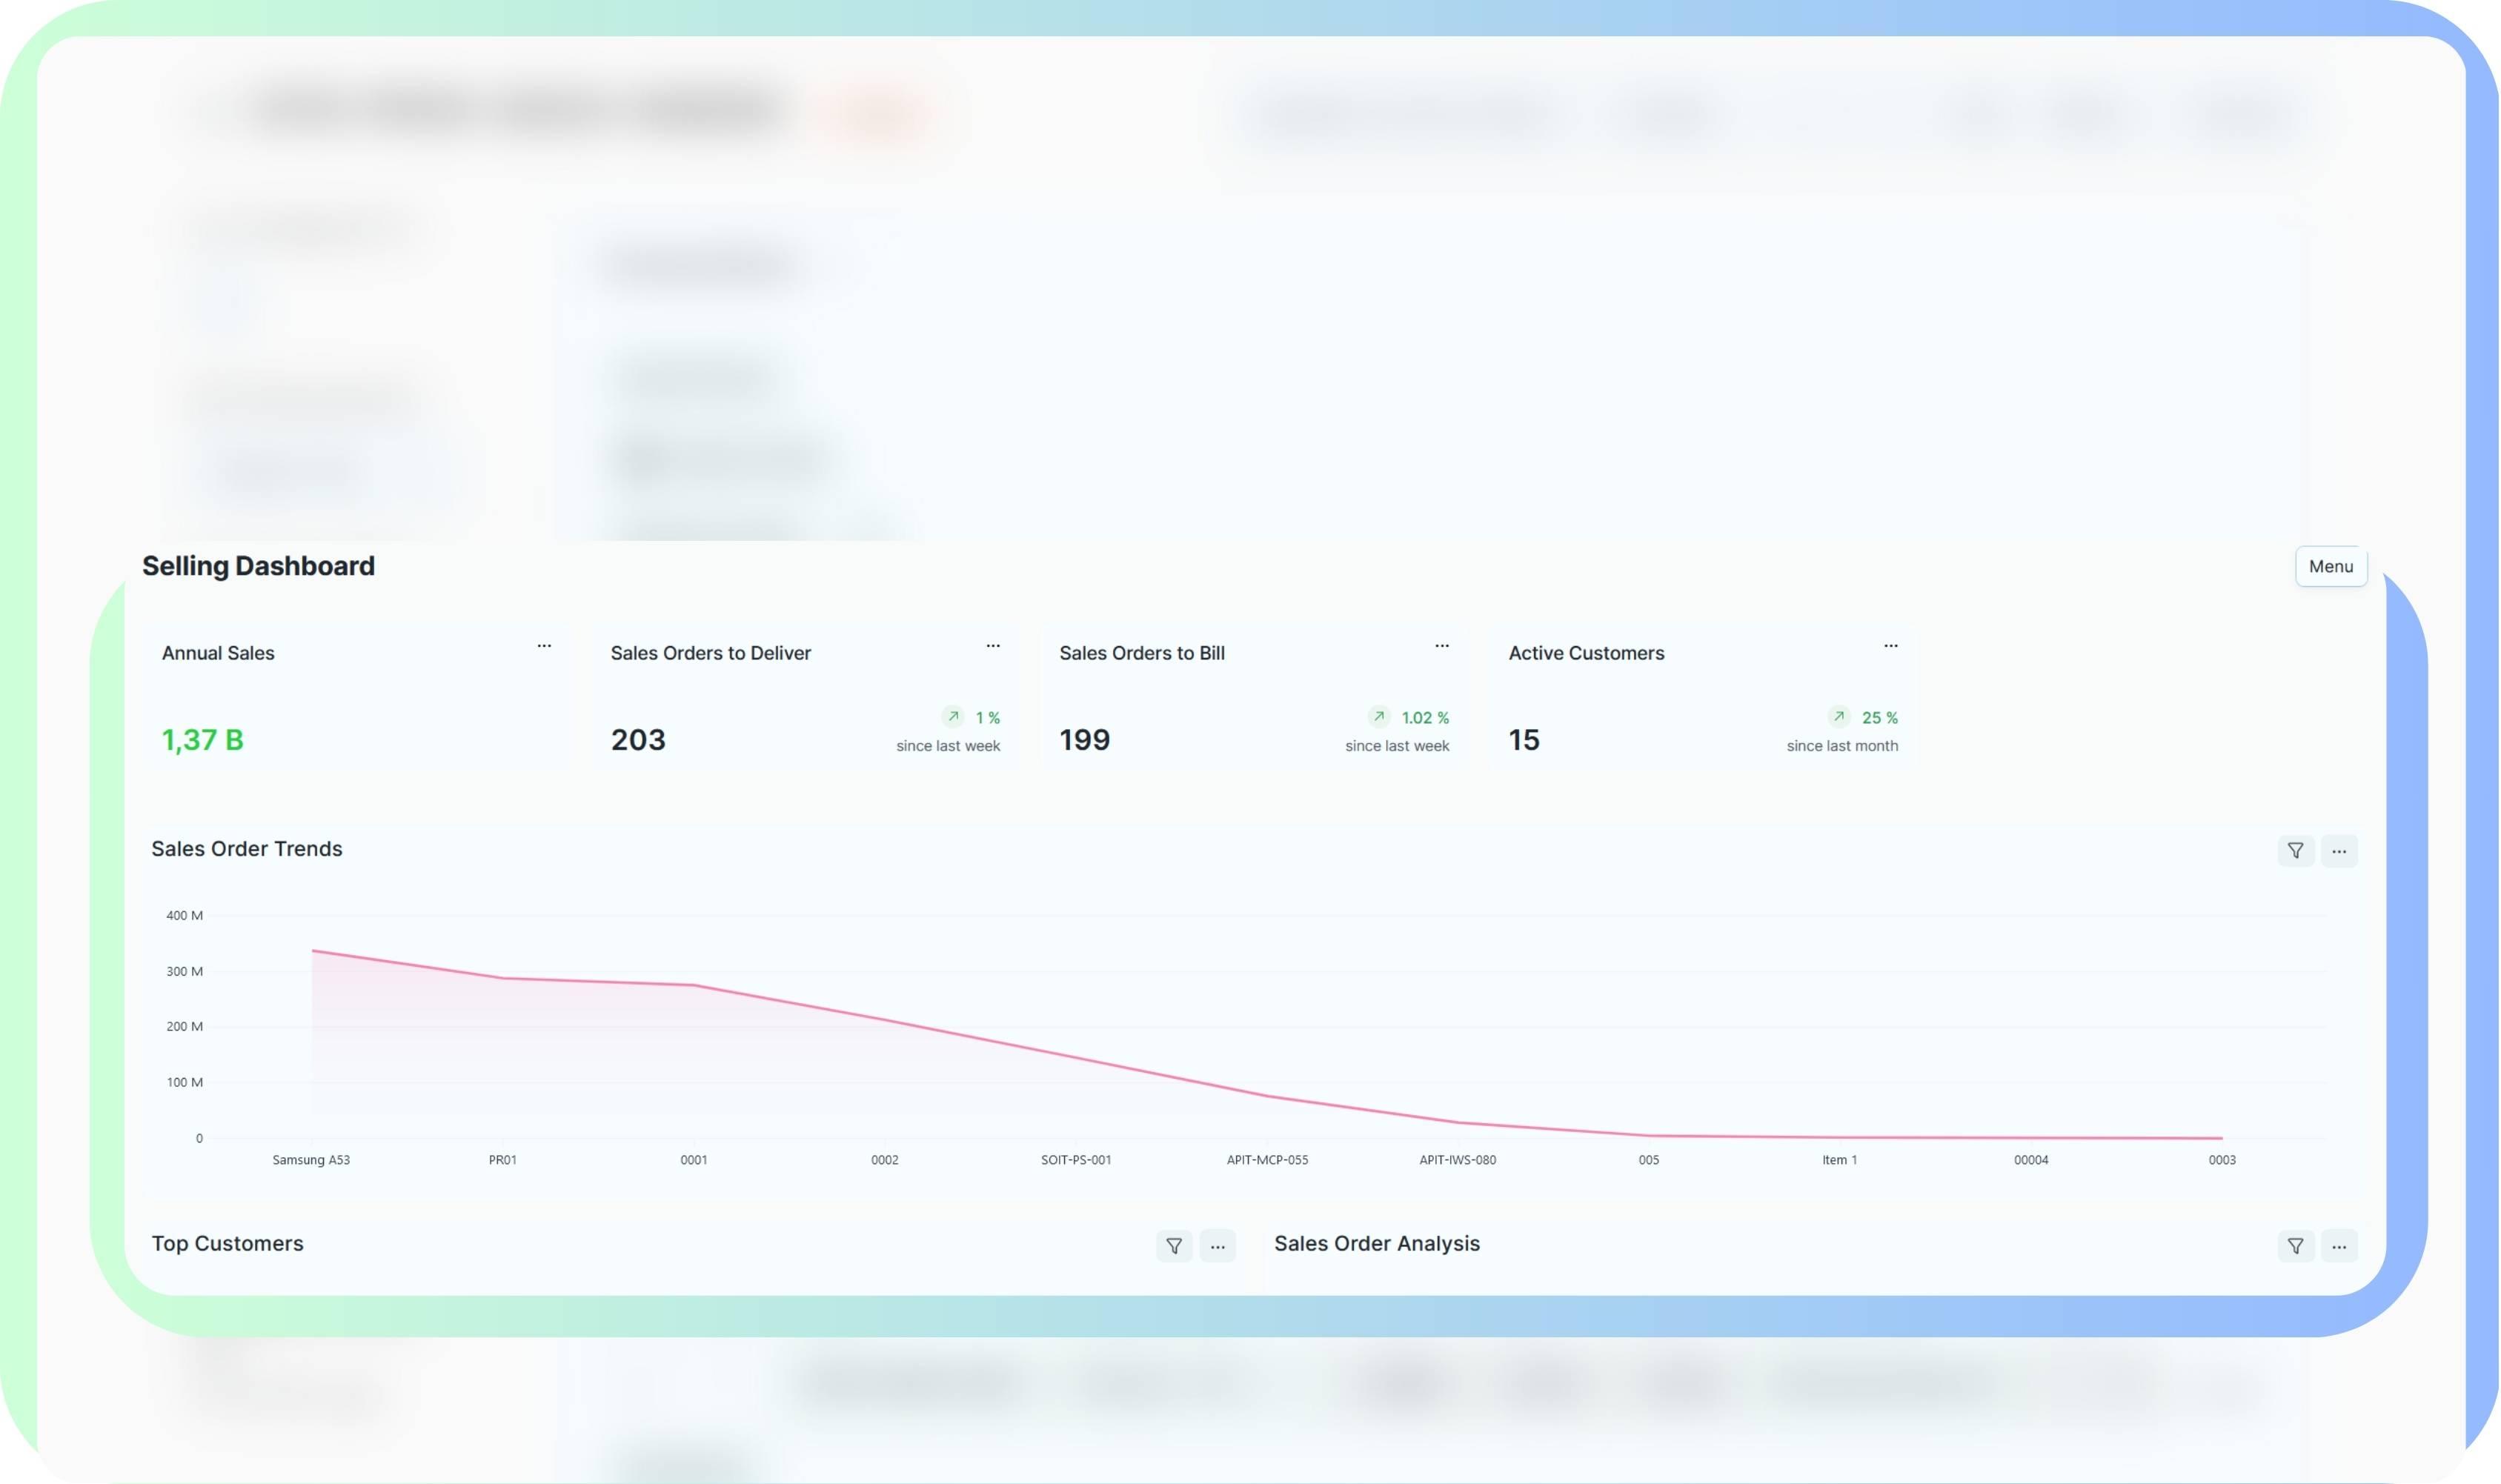Open Sales Order Analysis more options
The image size is (2501, 1484).
click(2338, 1246)
